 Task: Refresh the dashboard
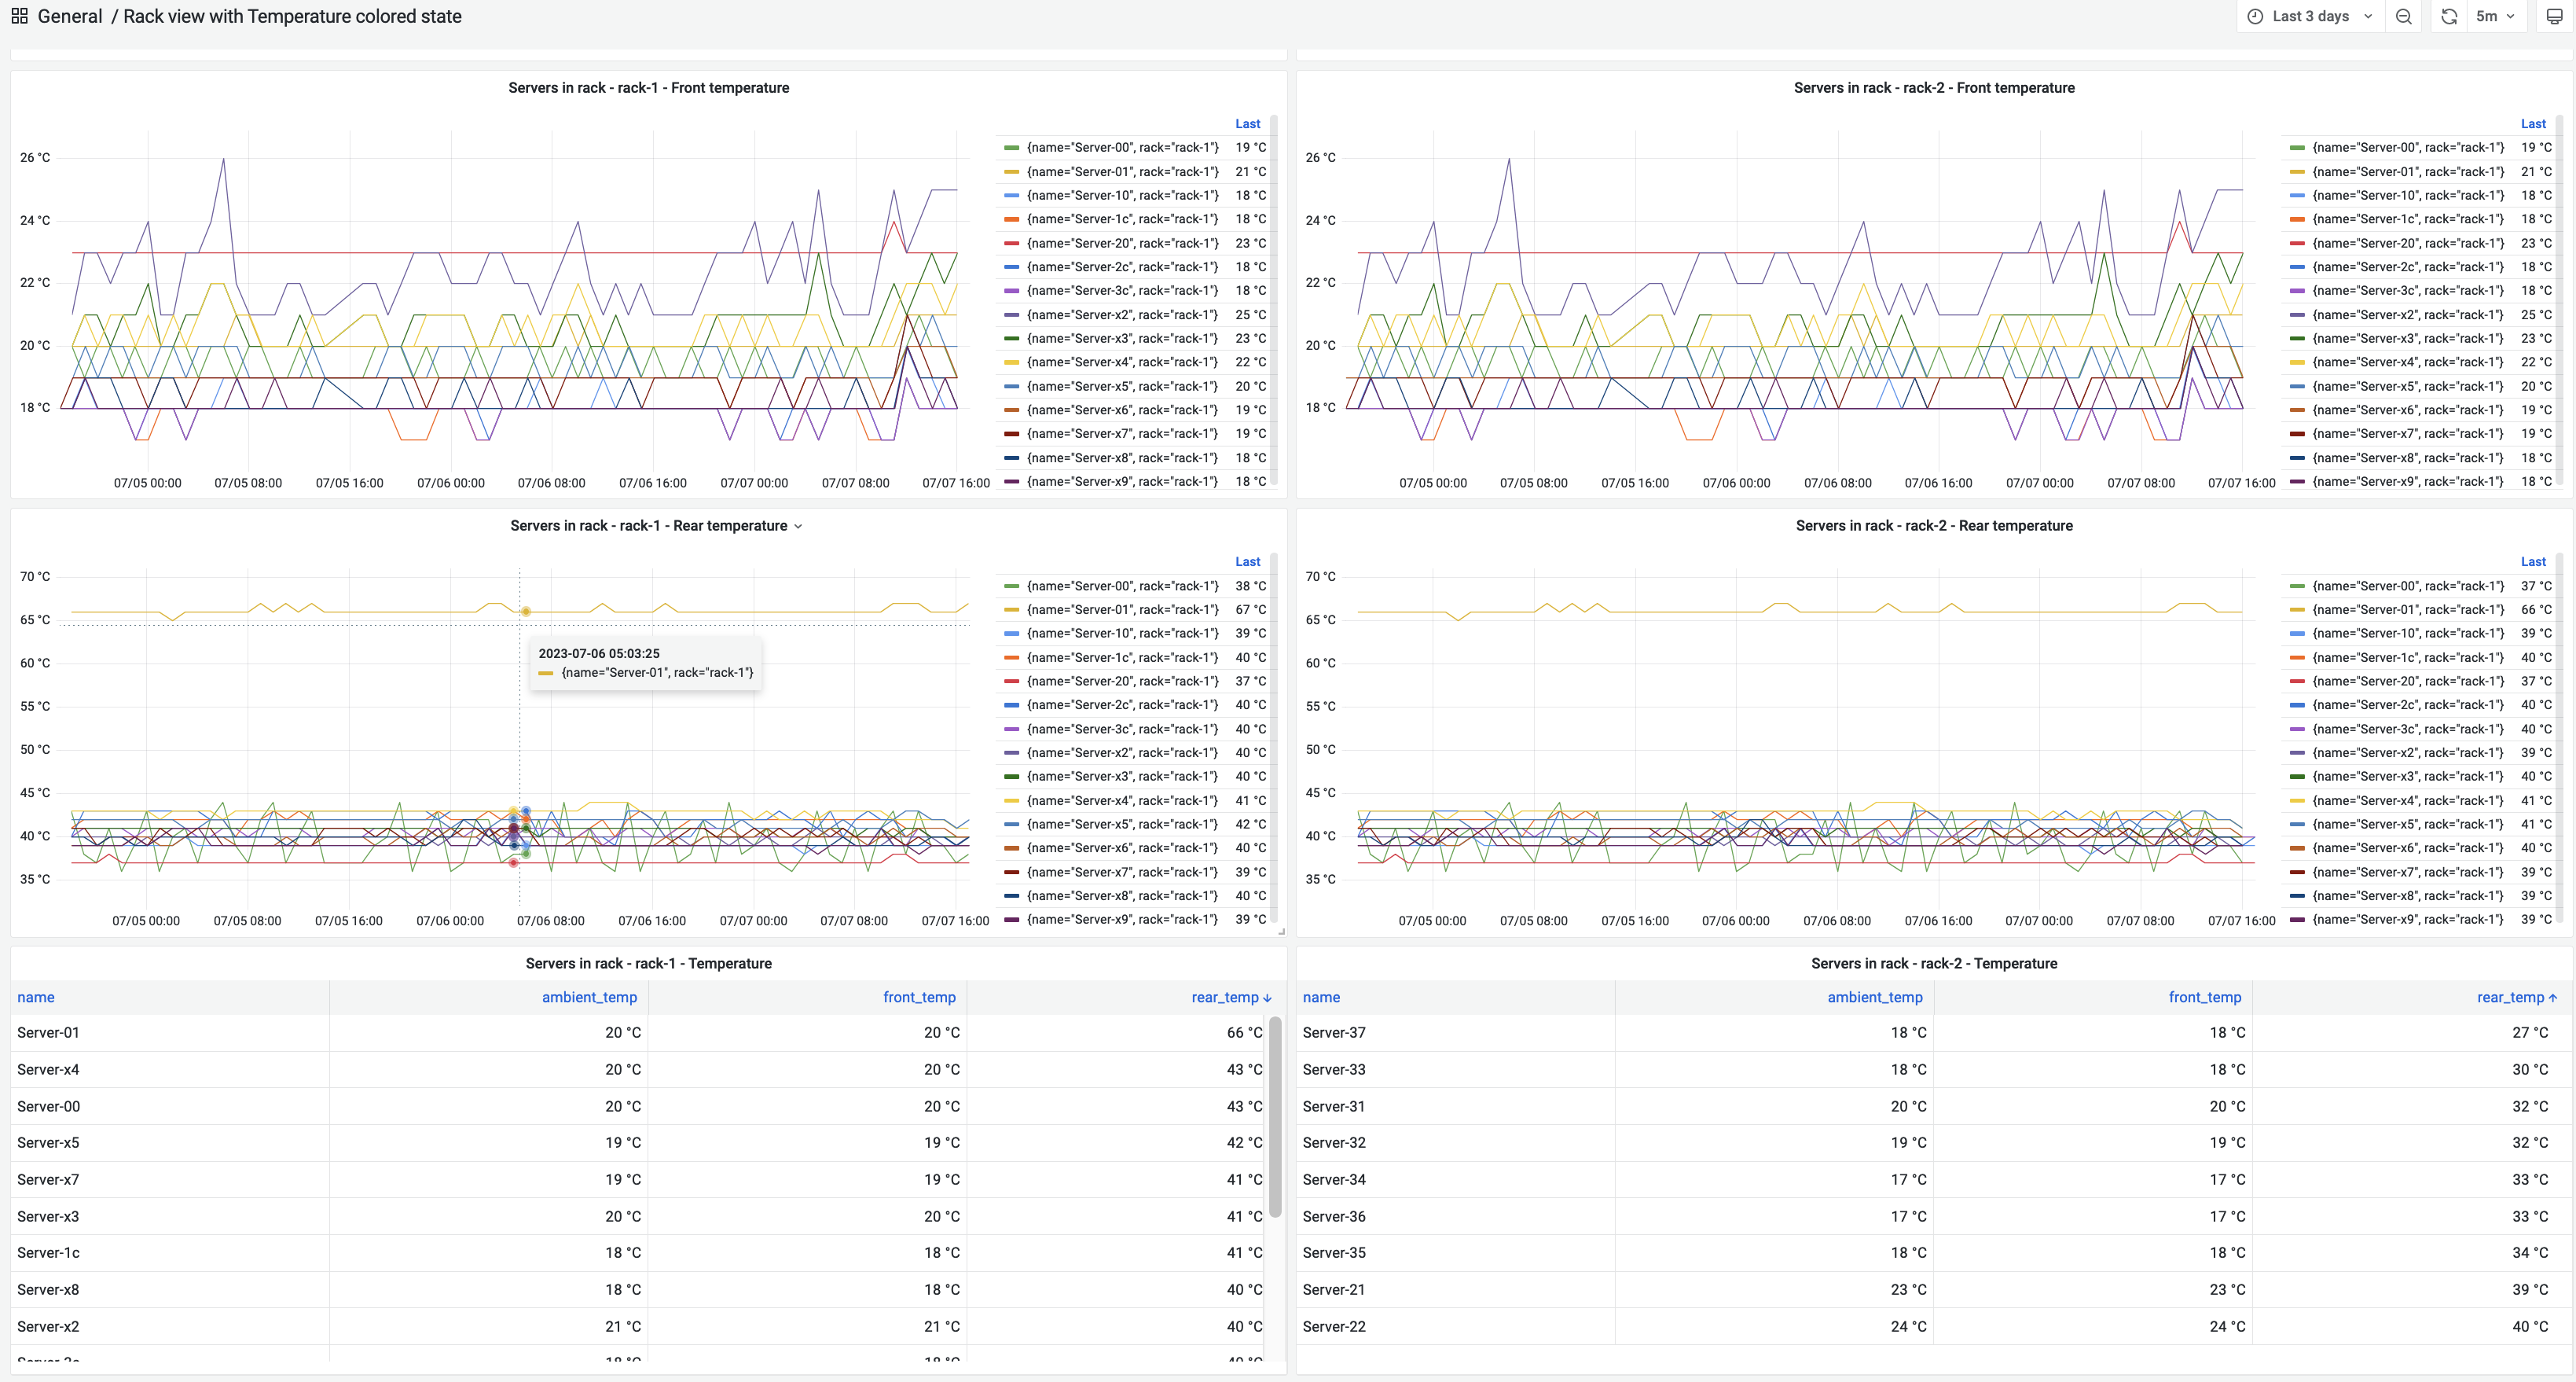click(2448, 16)
